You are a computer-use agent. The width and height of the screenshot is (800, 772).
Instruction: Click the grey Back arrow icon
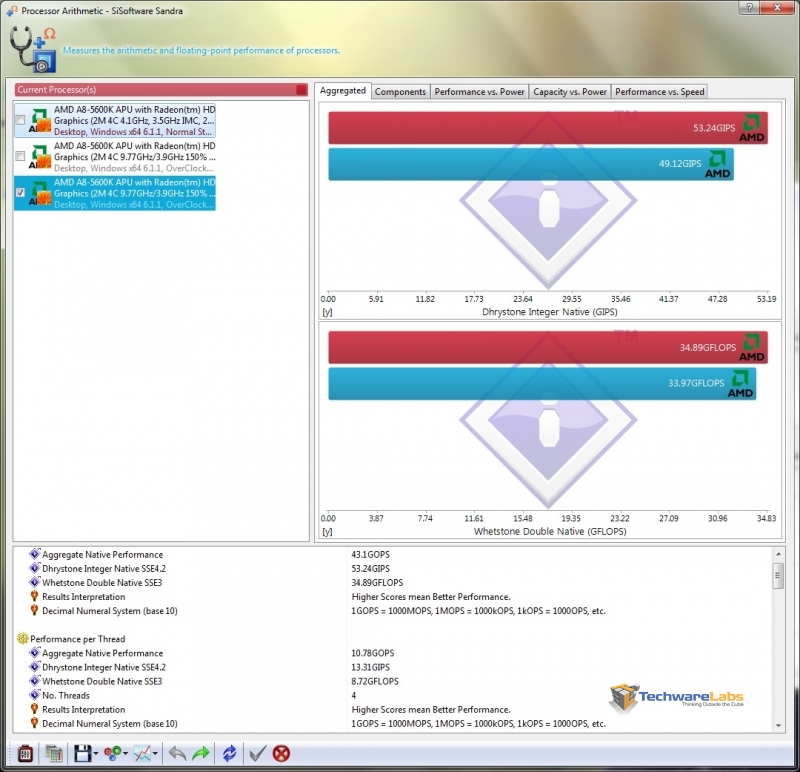[x=177, y=753]
